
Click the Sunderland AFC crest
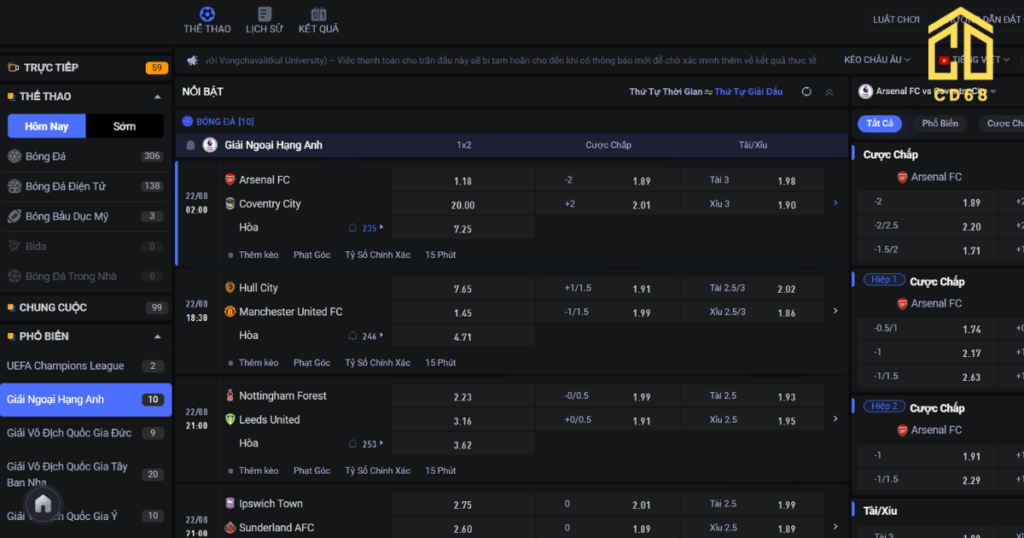230,528
